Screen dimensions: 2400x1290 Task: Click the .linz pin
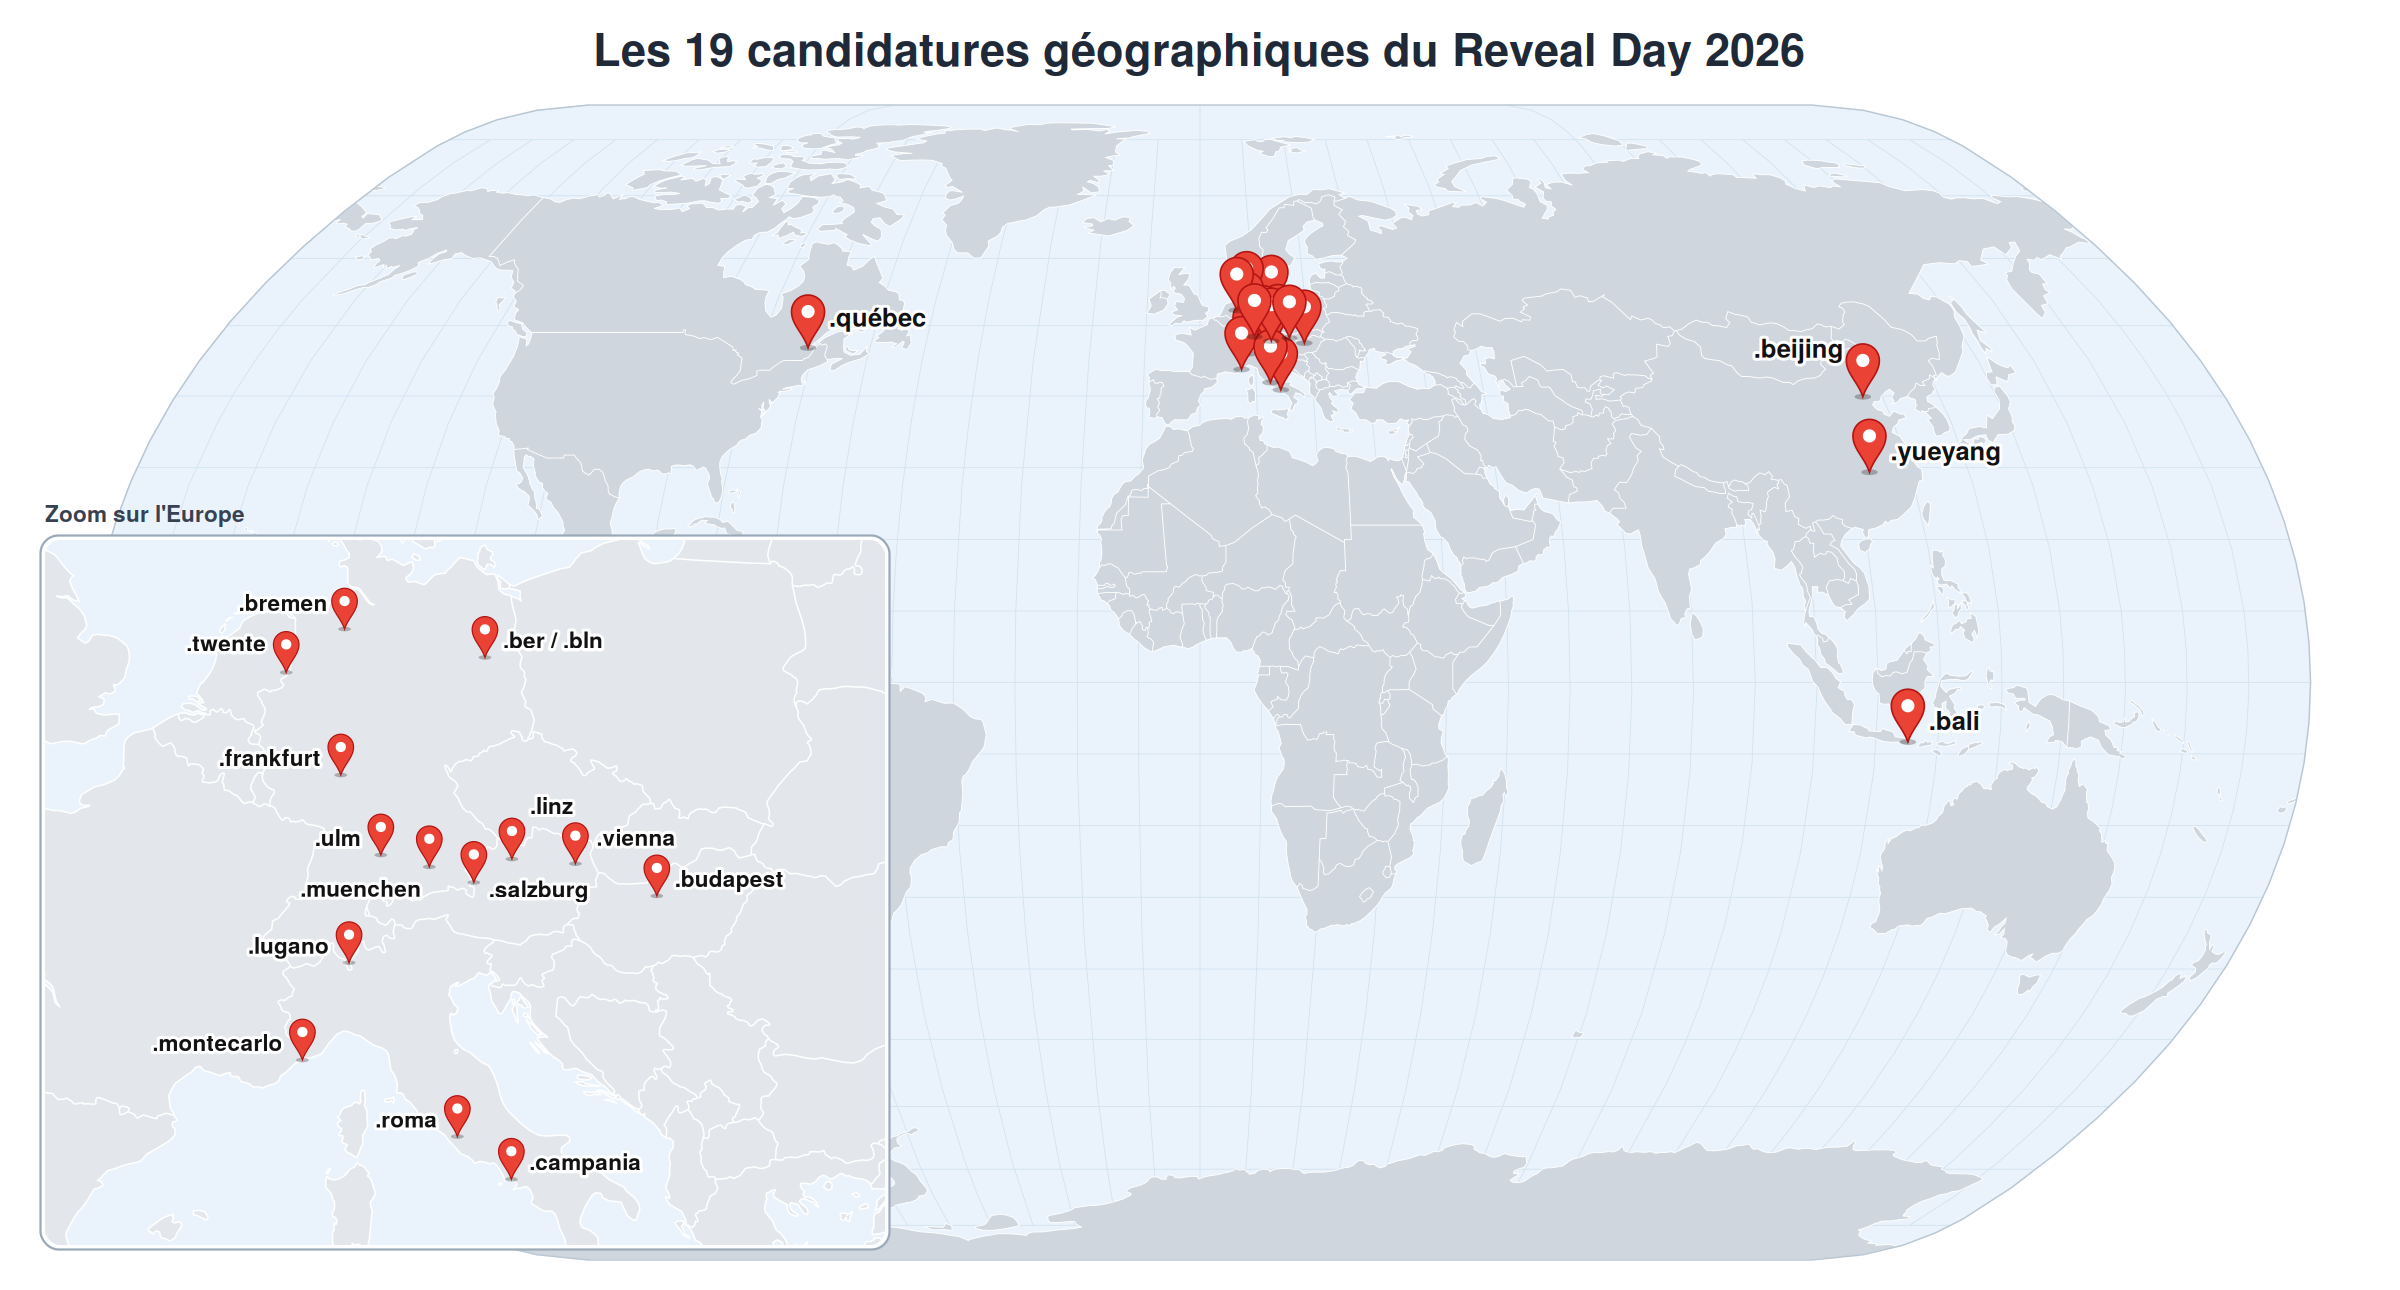512,838
